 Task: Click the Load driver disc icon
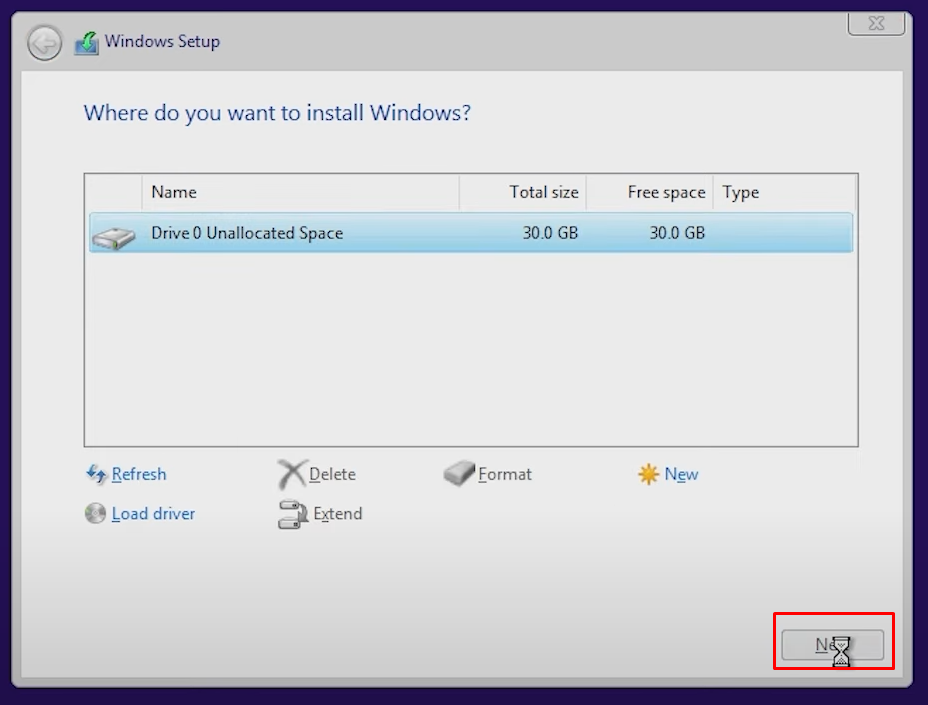95,514
